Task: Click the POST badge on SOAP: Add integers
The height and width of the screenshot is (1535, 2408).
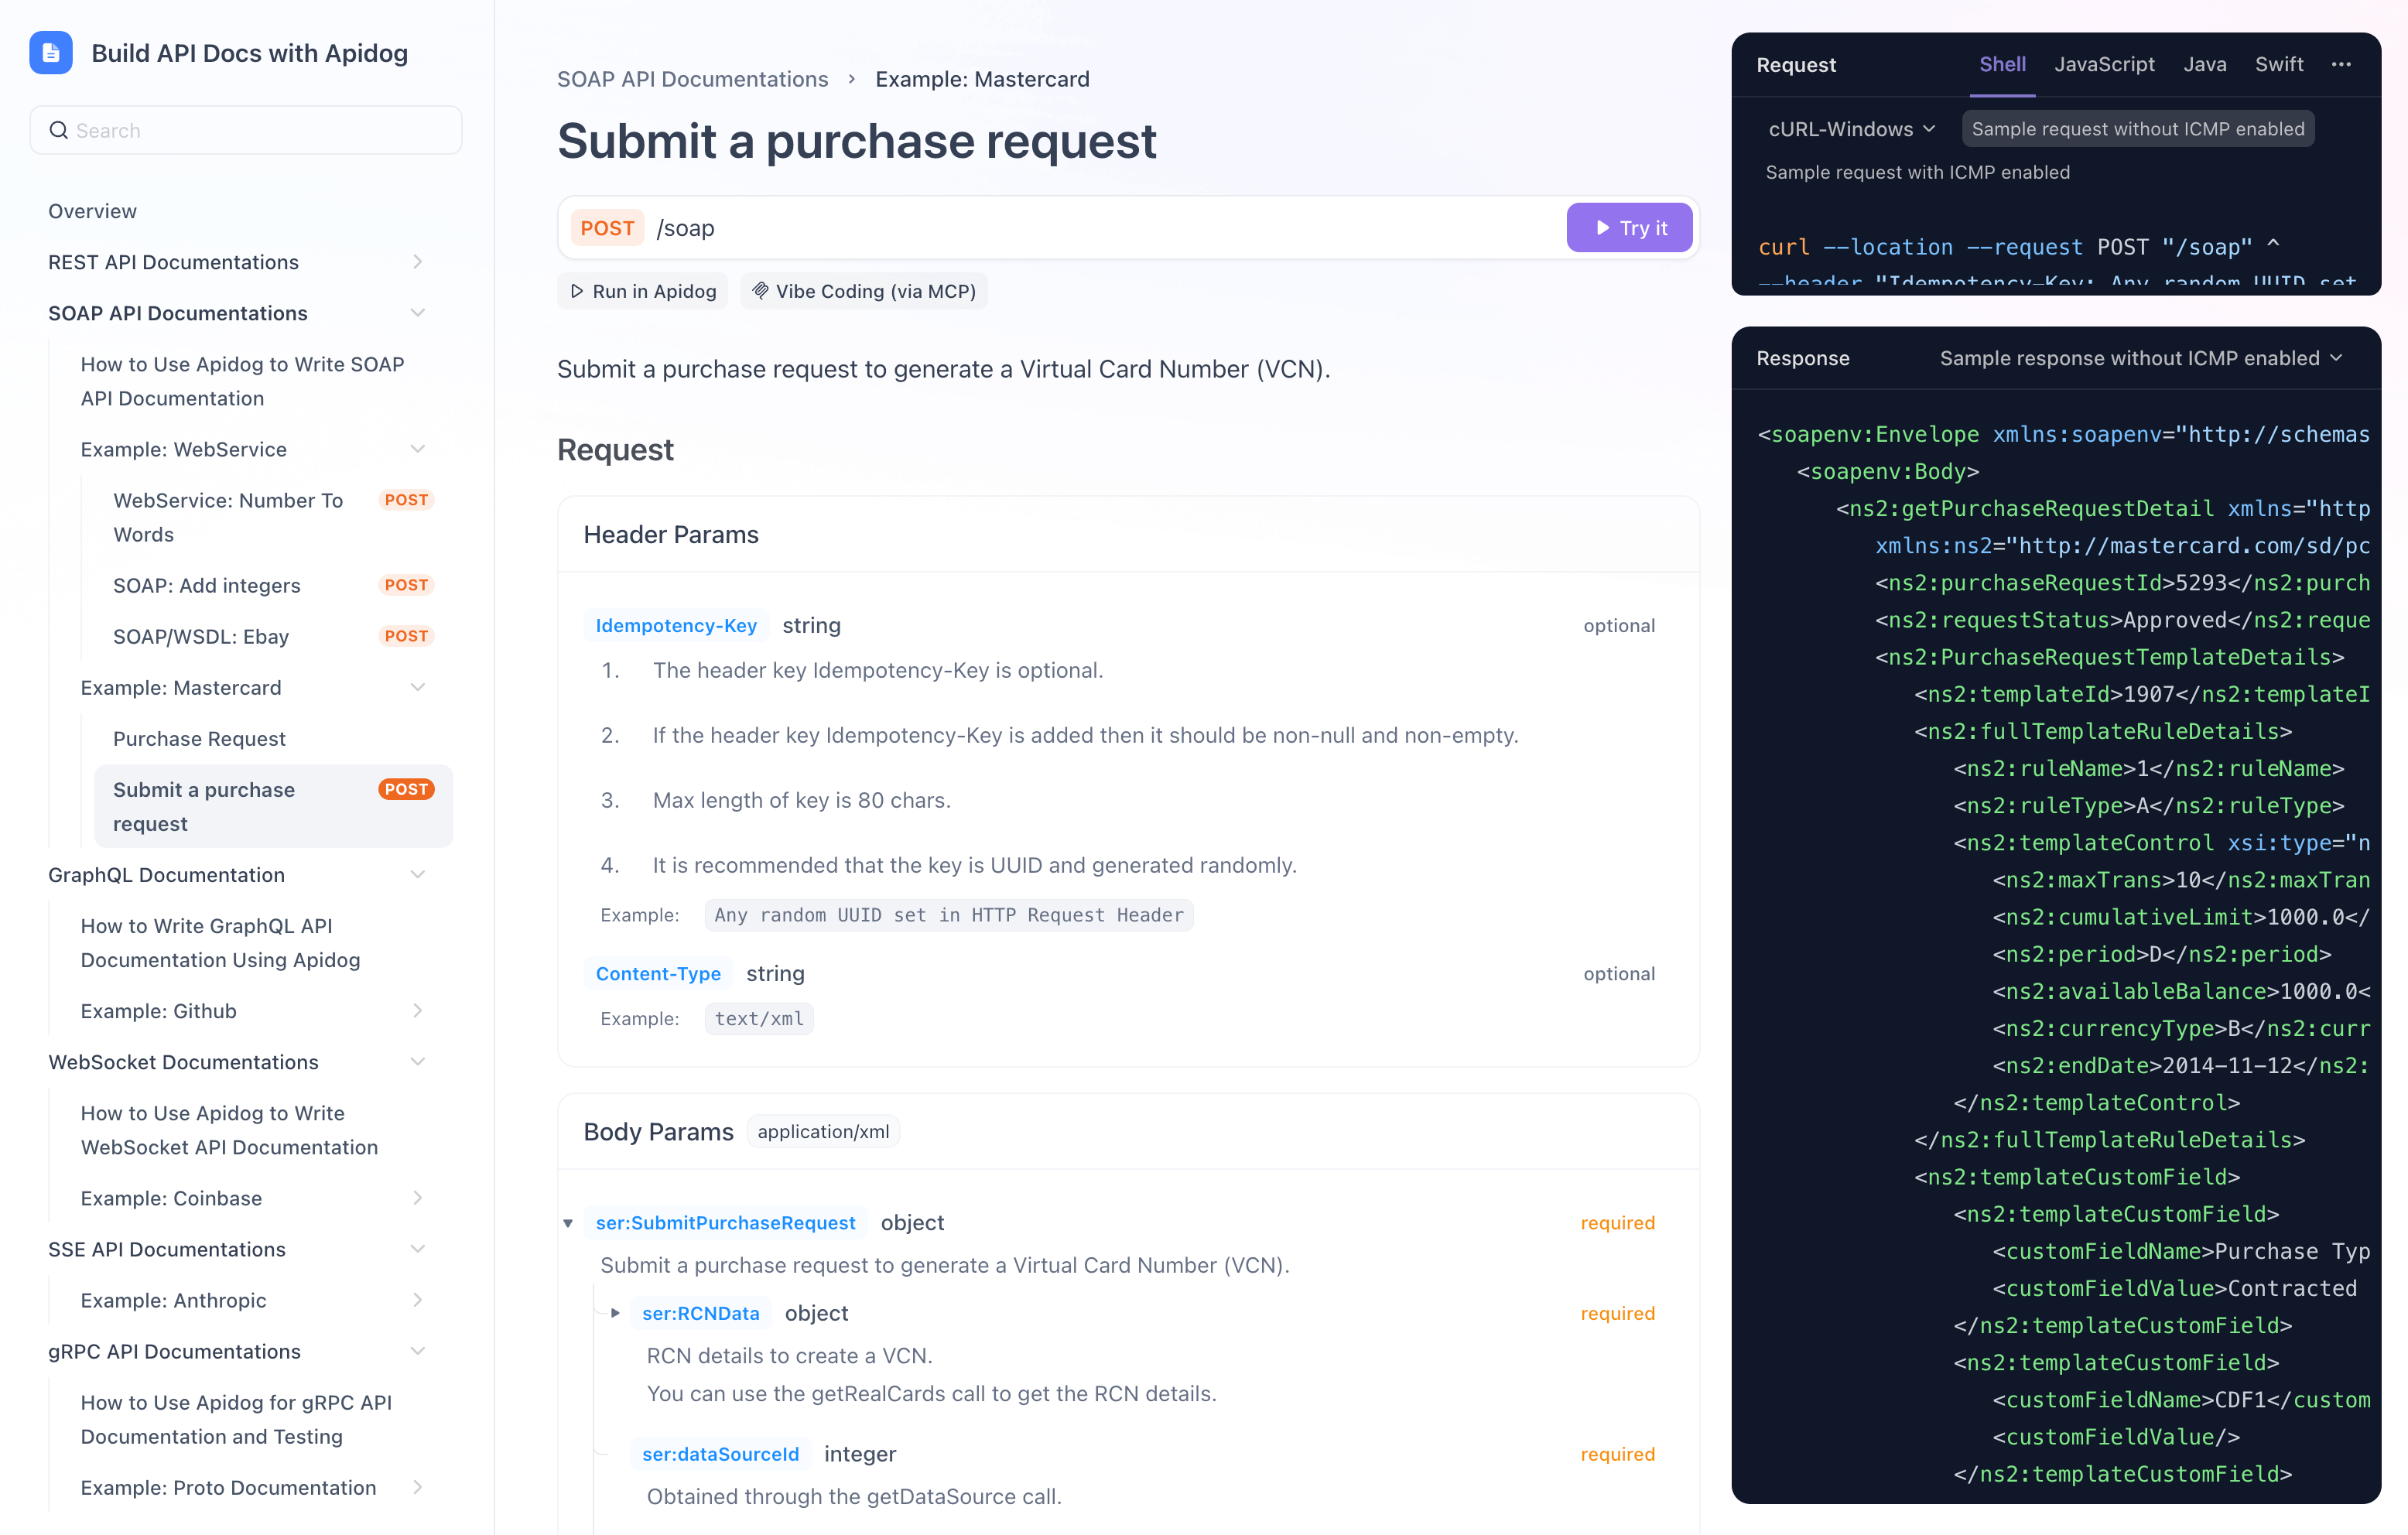Action: click(406, 585)
